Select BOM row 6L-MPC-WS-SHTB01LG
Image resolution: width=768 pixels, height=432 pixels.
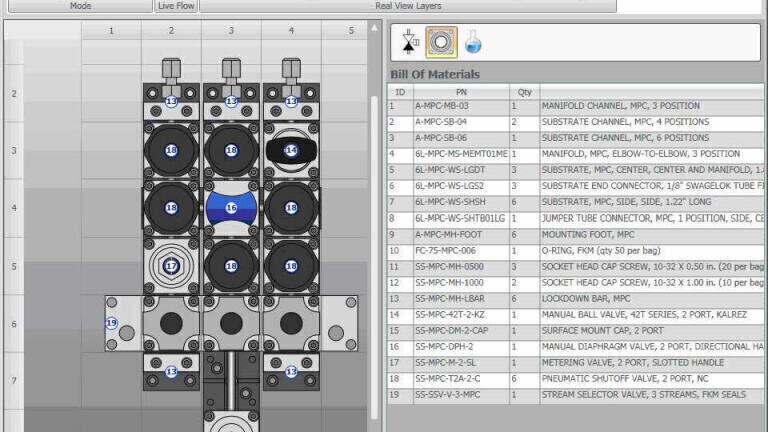click(576, 218)
